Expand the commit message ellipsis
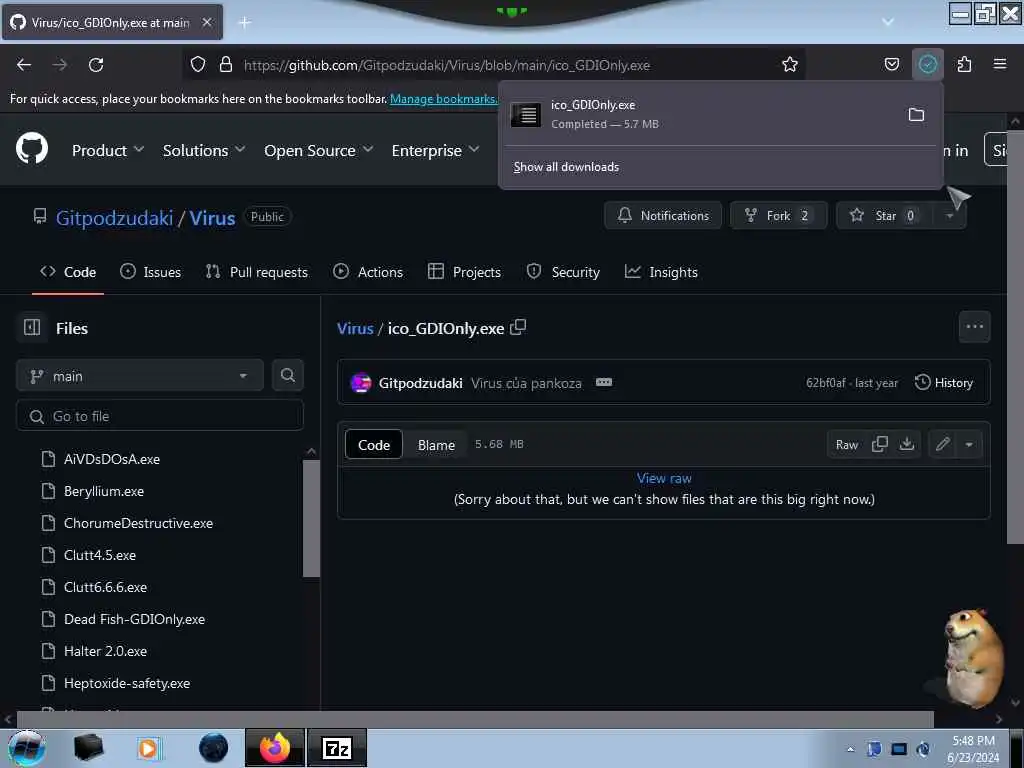Viewport: 1024px width, 768px height. pyautogui.click(x=604, y=382)
